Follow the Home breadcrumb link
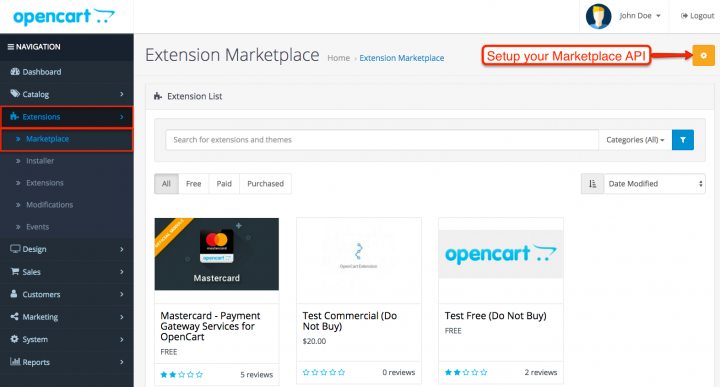This screenshot has height=387, width=720. tap(338, 58)
